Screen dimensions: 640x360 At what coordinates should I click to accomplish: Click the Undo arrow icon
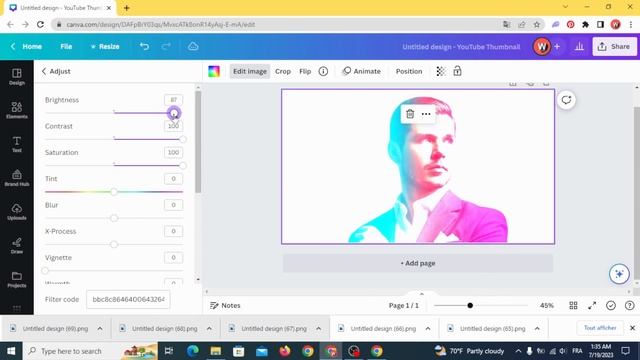(x=144, y=46)
